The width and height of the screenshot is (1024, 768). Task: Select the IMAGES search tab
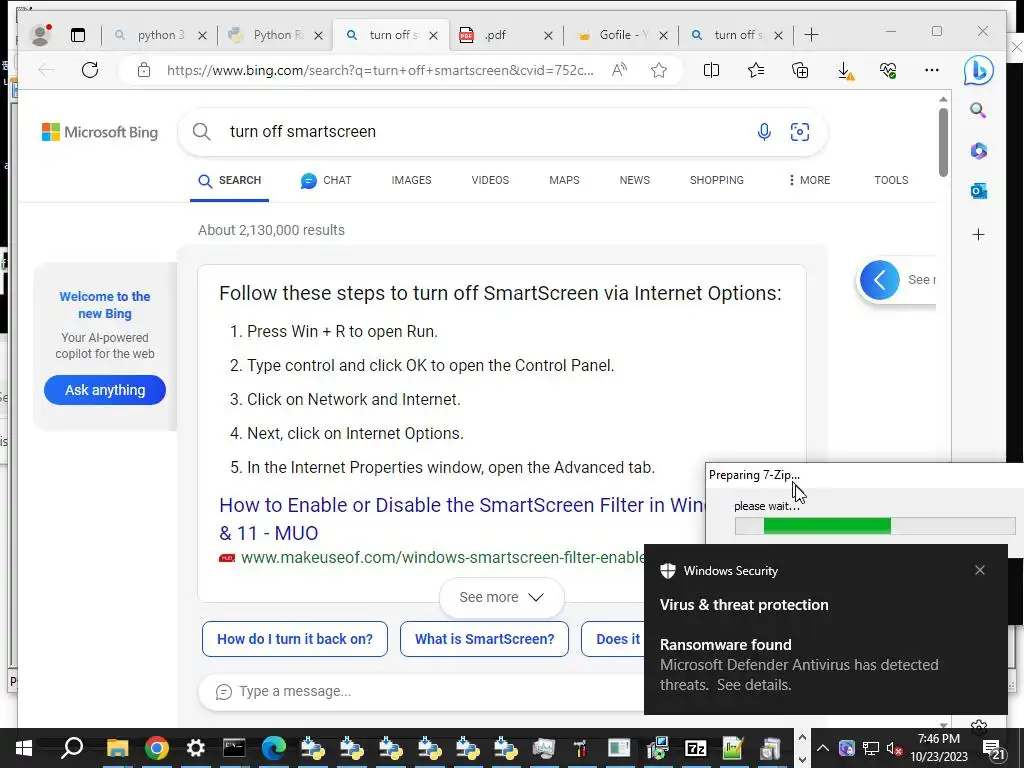pos(411,180)
